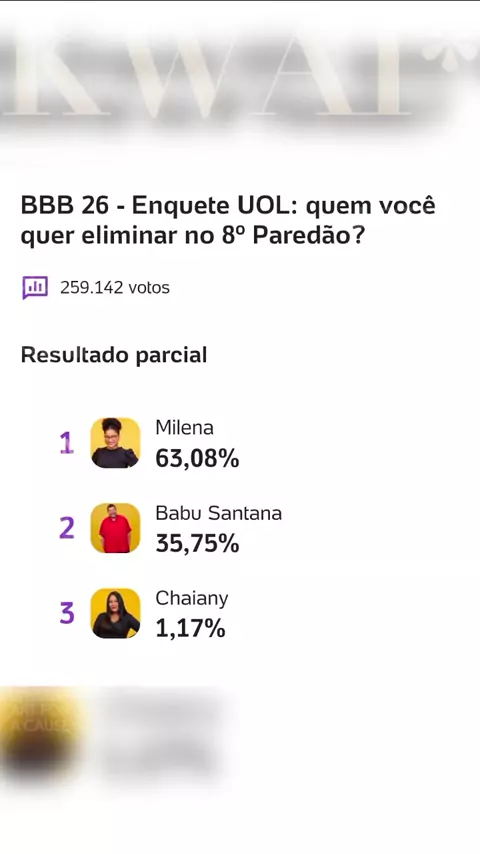Click the purple rank number 2
480x854 pixels.
(x=66, y=528)
